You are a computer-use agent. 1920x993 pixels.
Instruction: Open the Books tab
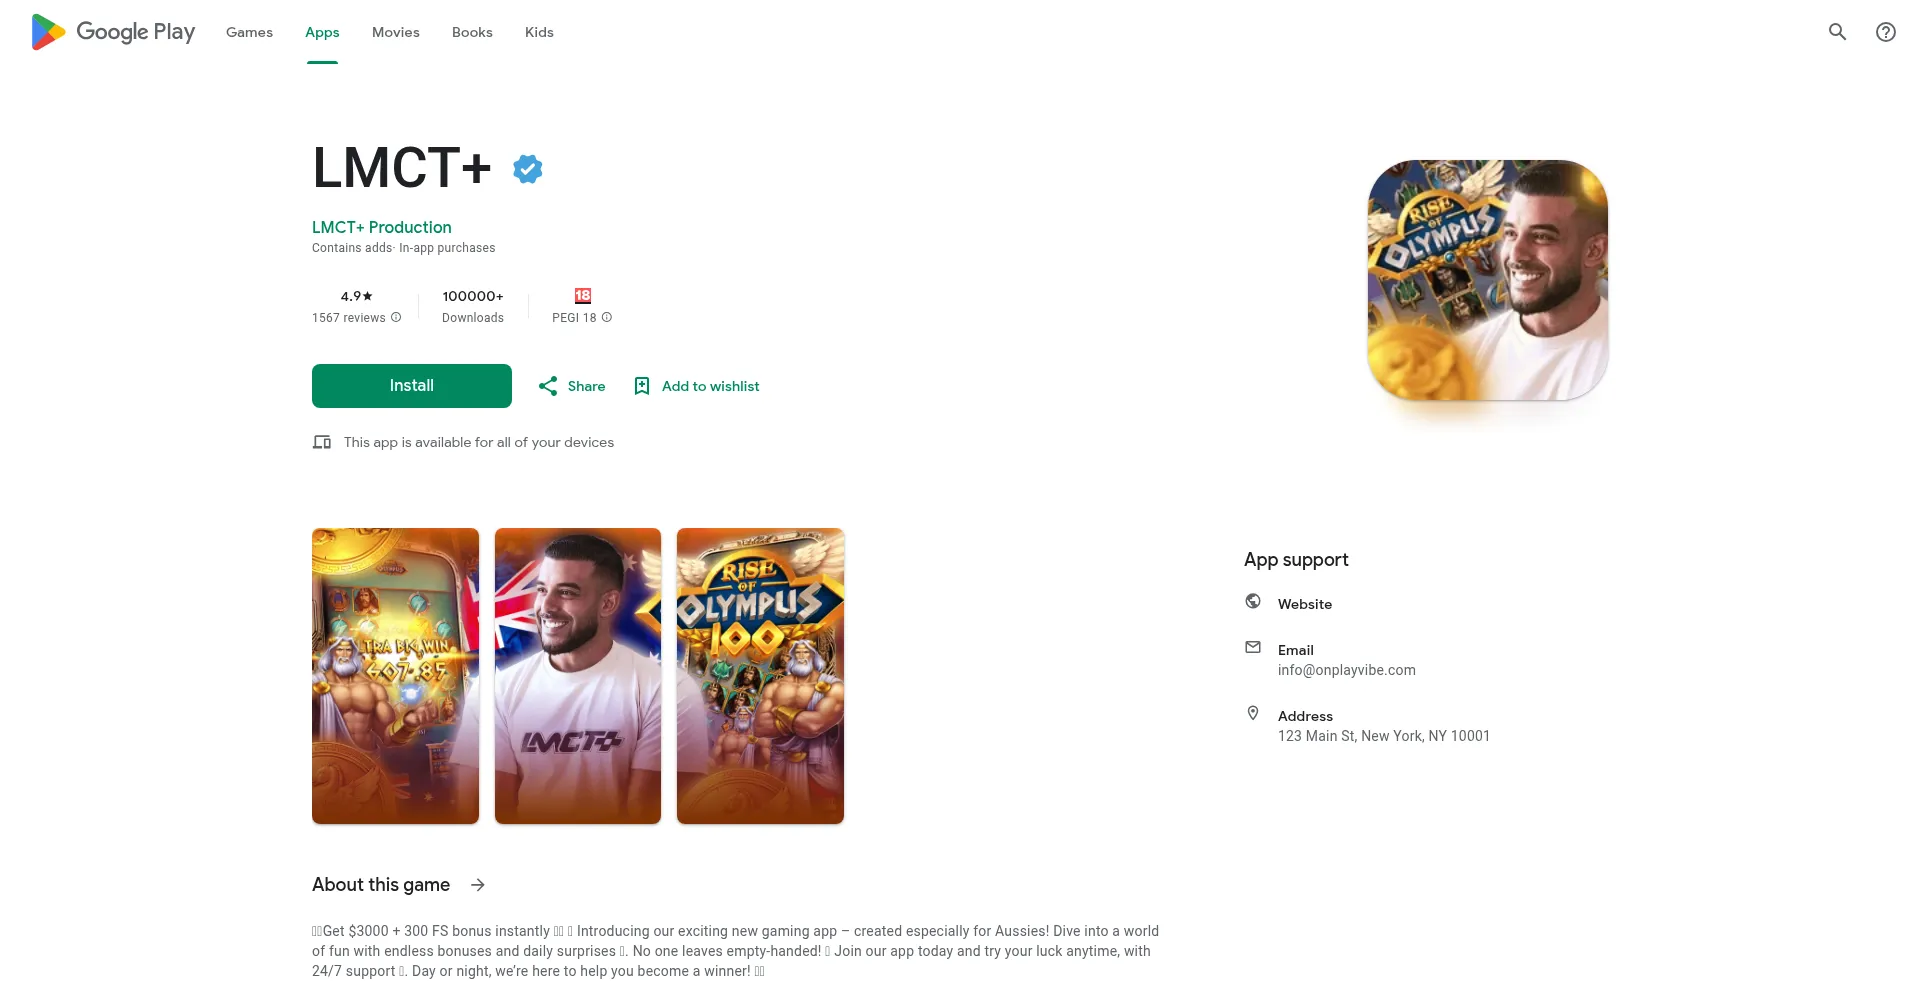pos(472,32)
